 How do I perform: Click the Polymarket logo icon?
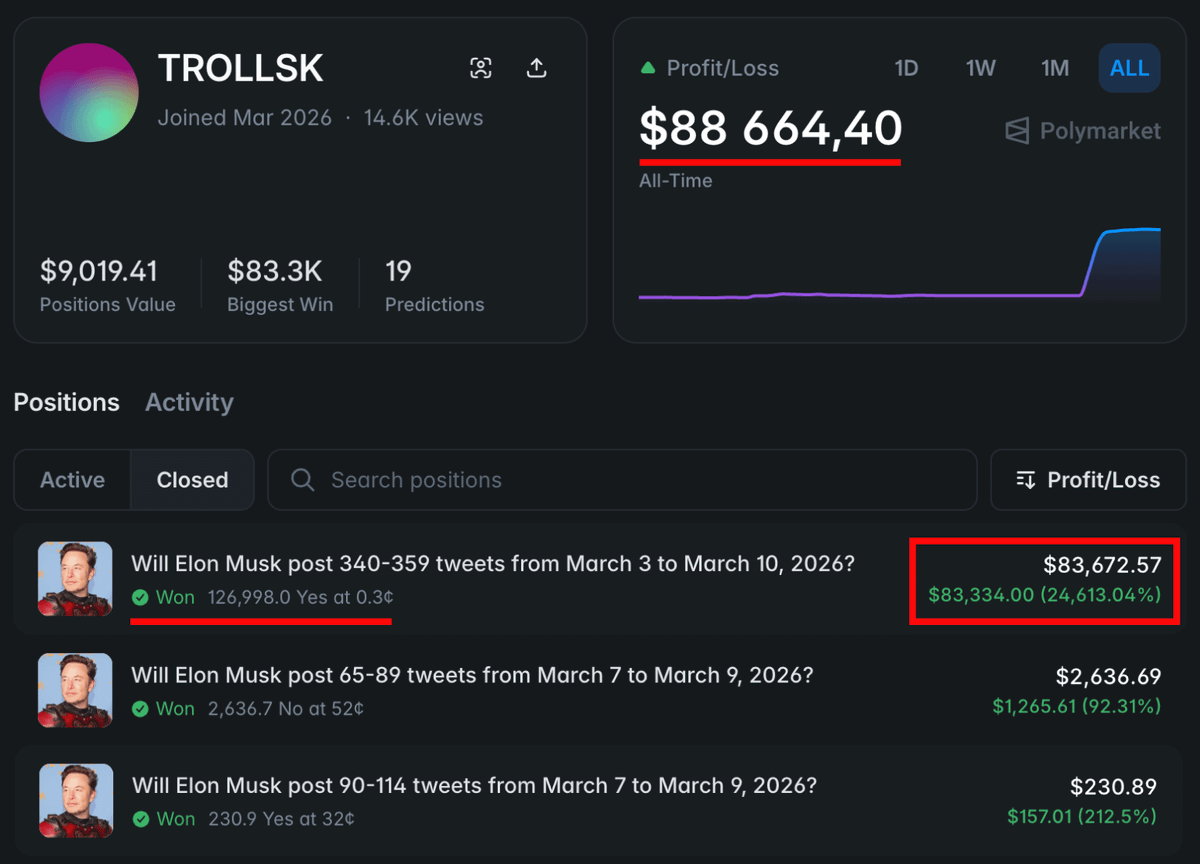(x=1017, y=131)
